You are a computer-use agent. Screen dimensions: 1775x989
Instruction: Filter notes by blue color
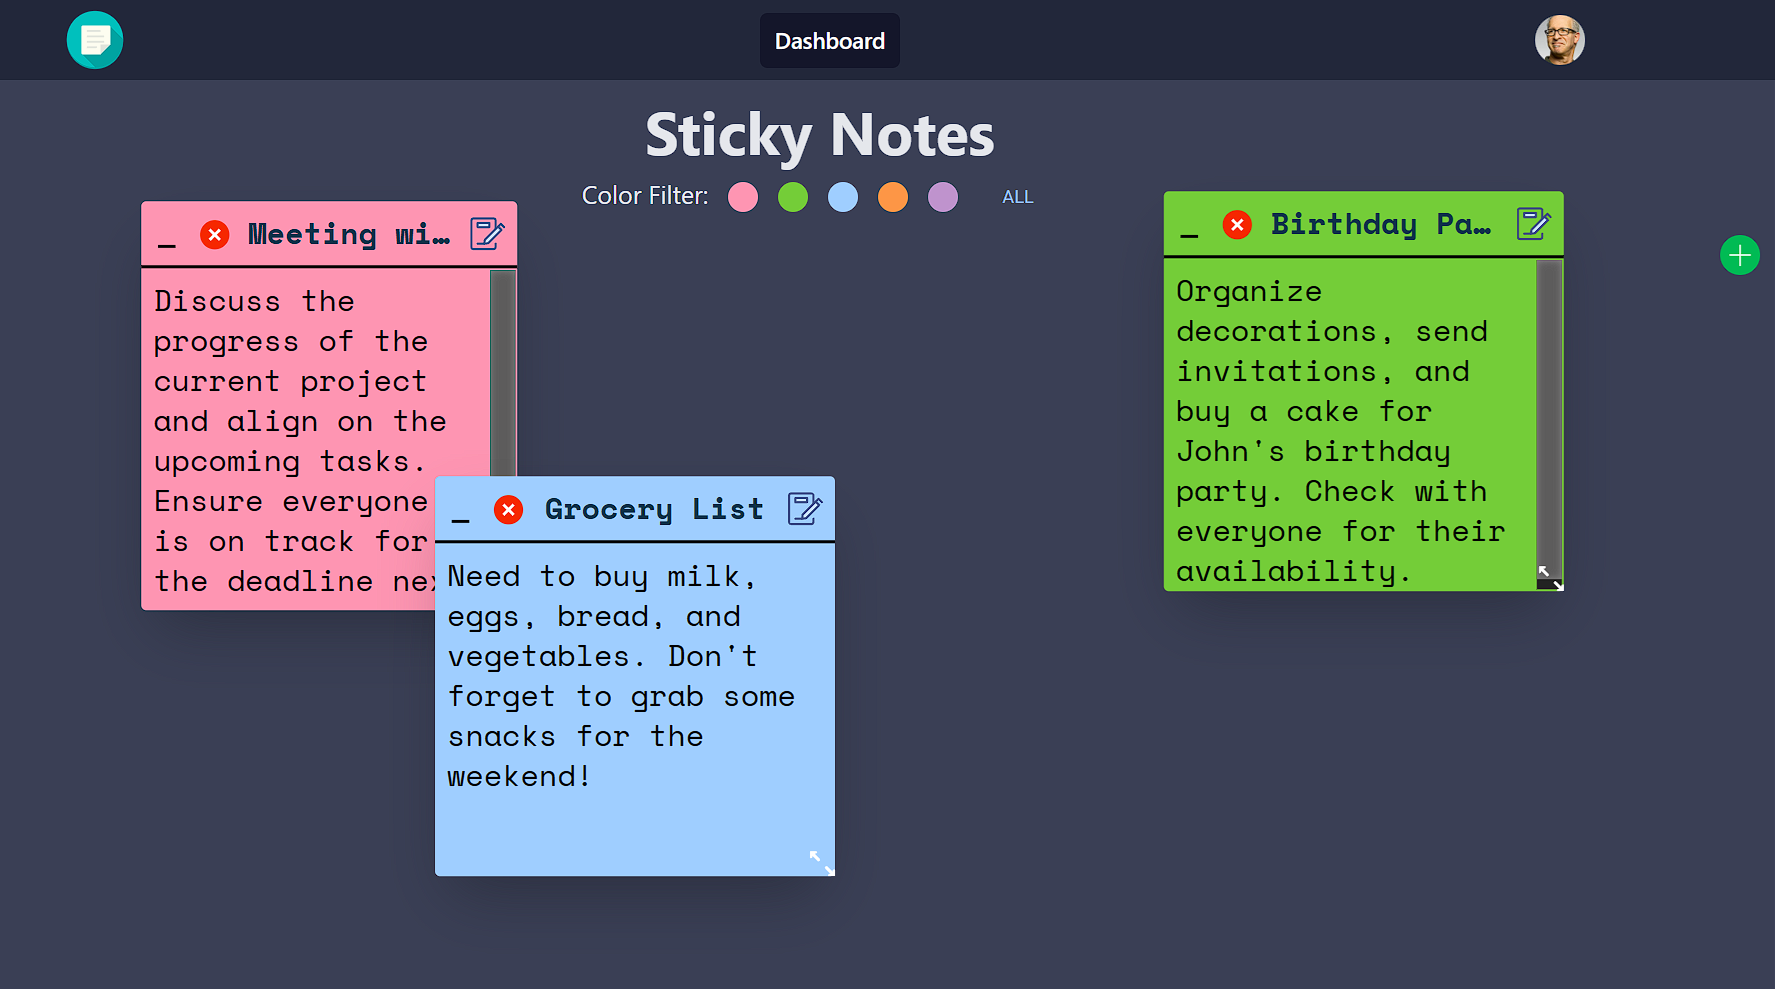click(843, 197)
